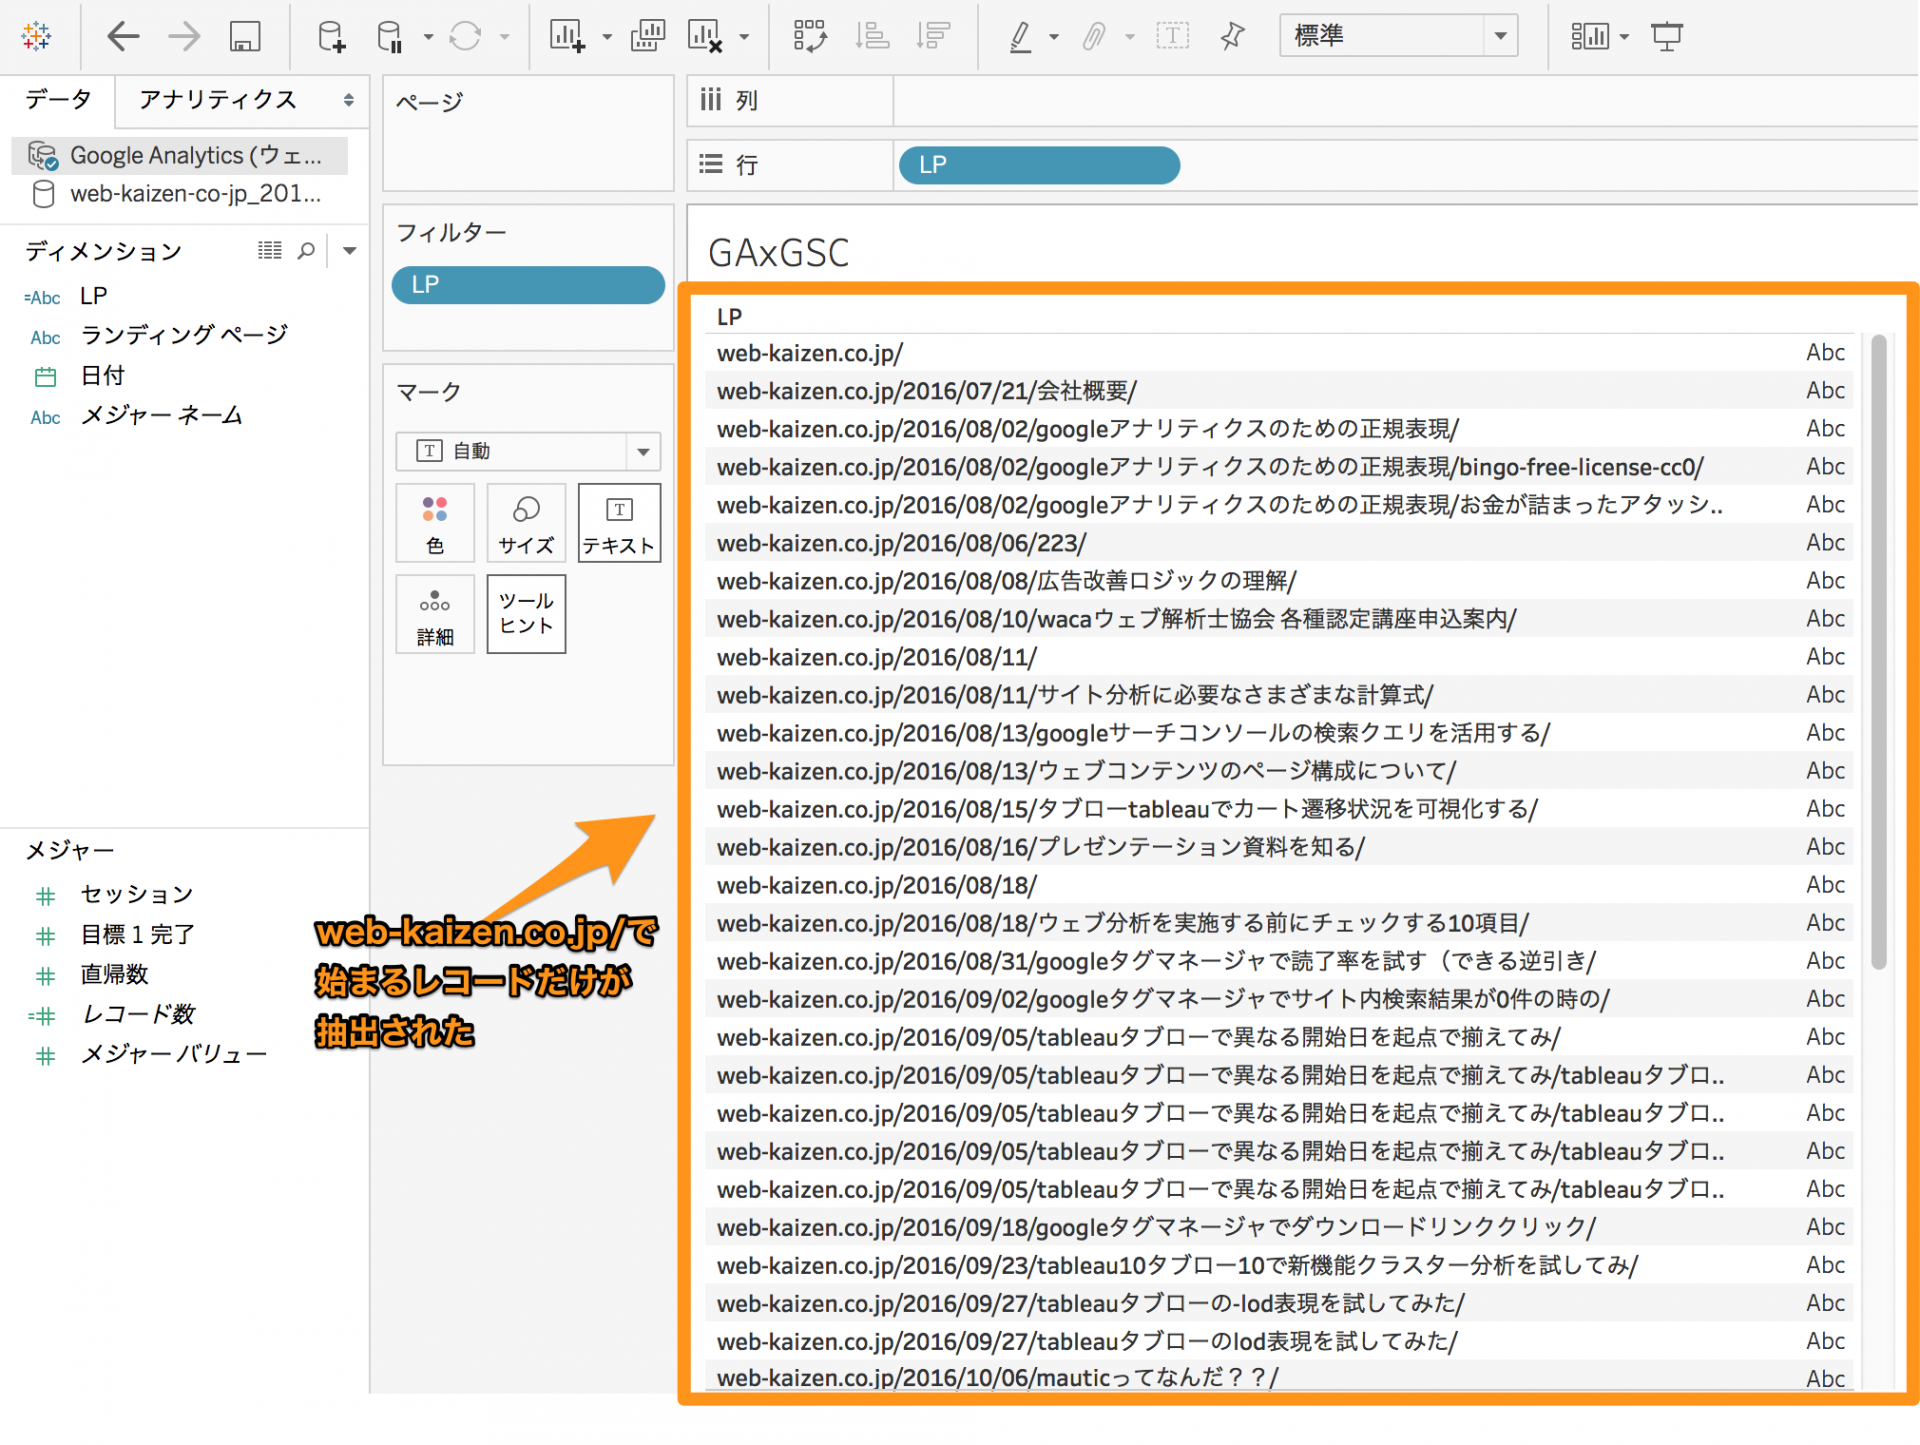
Task: Click the highlight pen icon
Action: (x=1020, y=37)
